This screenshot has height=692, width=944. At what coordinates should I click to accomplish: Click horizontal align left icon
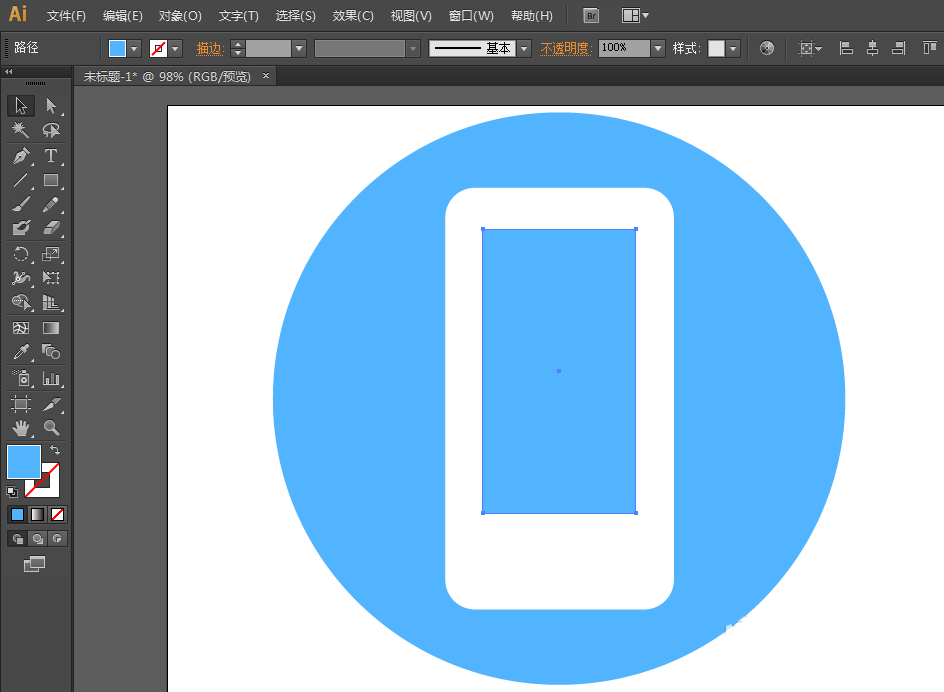click(846, 48)
